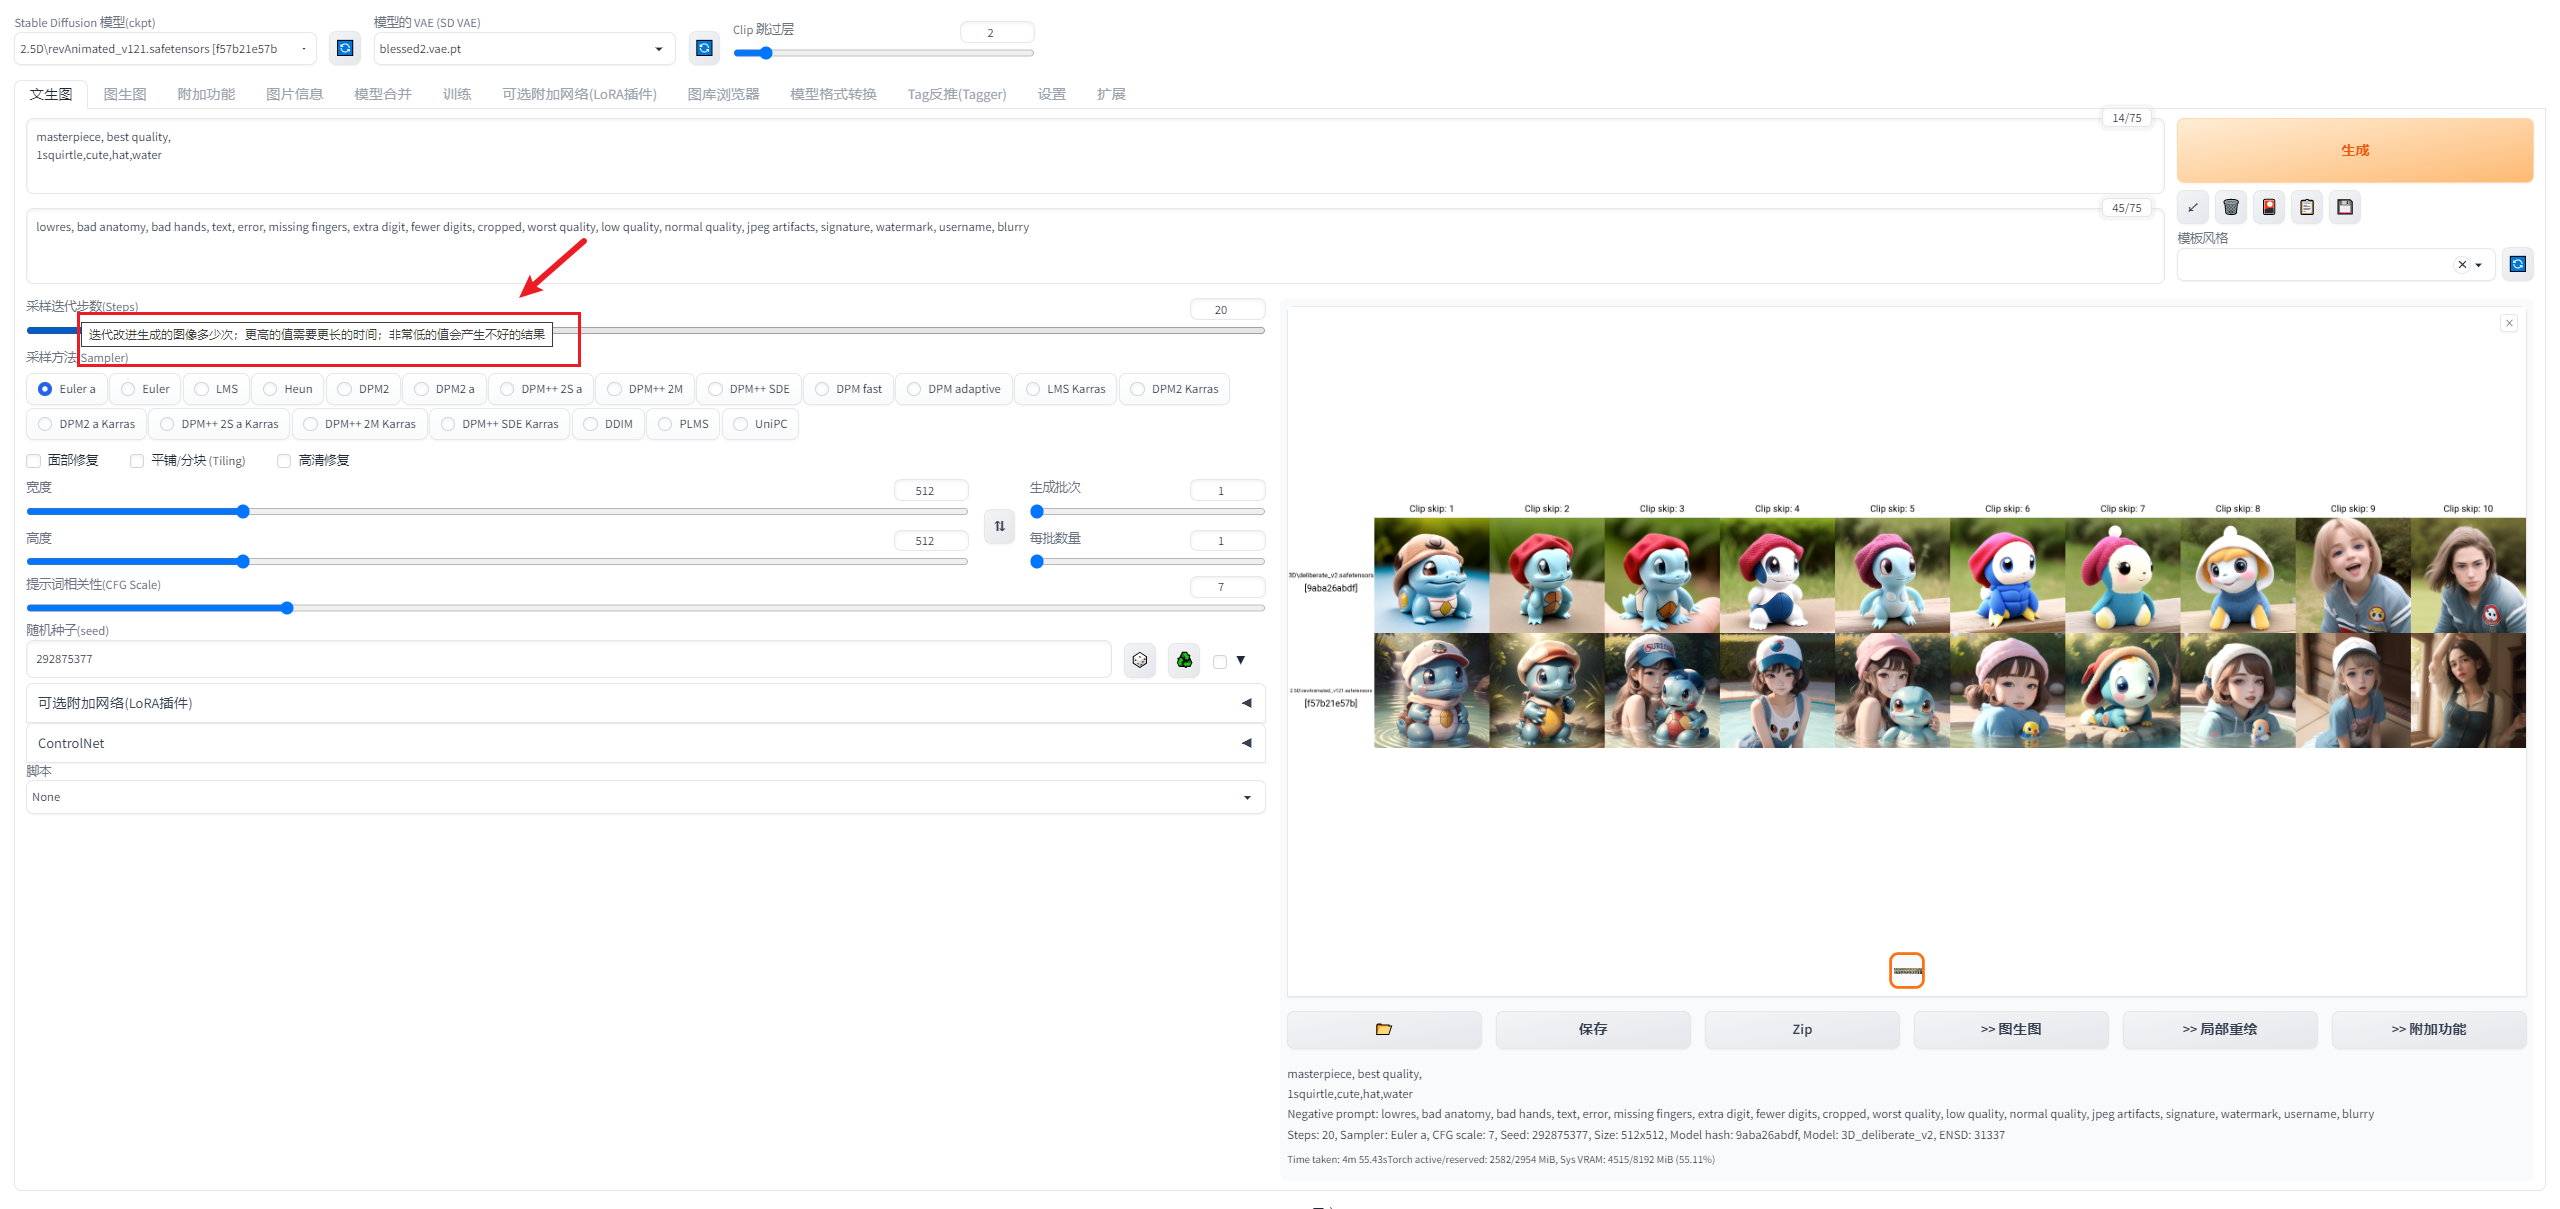The image size is (2560, 1209).
Task: Select the UniPC sampler
Action: (760, 424)
